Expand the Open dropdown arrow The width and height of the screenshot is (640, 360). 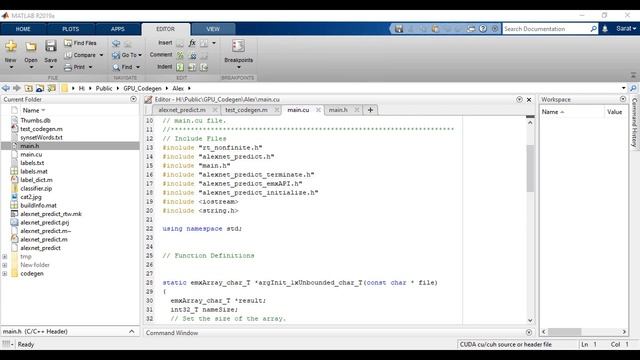coord(31,67)
